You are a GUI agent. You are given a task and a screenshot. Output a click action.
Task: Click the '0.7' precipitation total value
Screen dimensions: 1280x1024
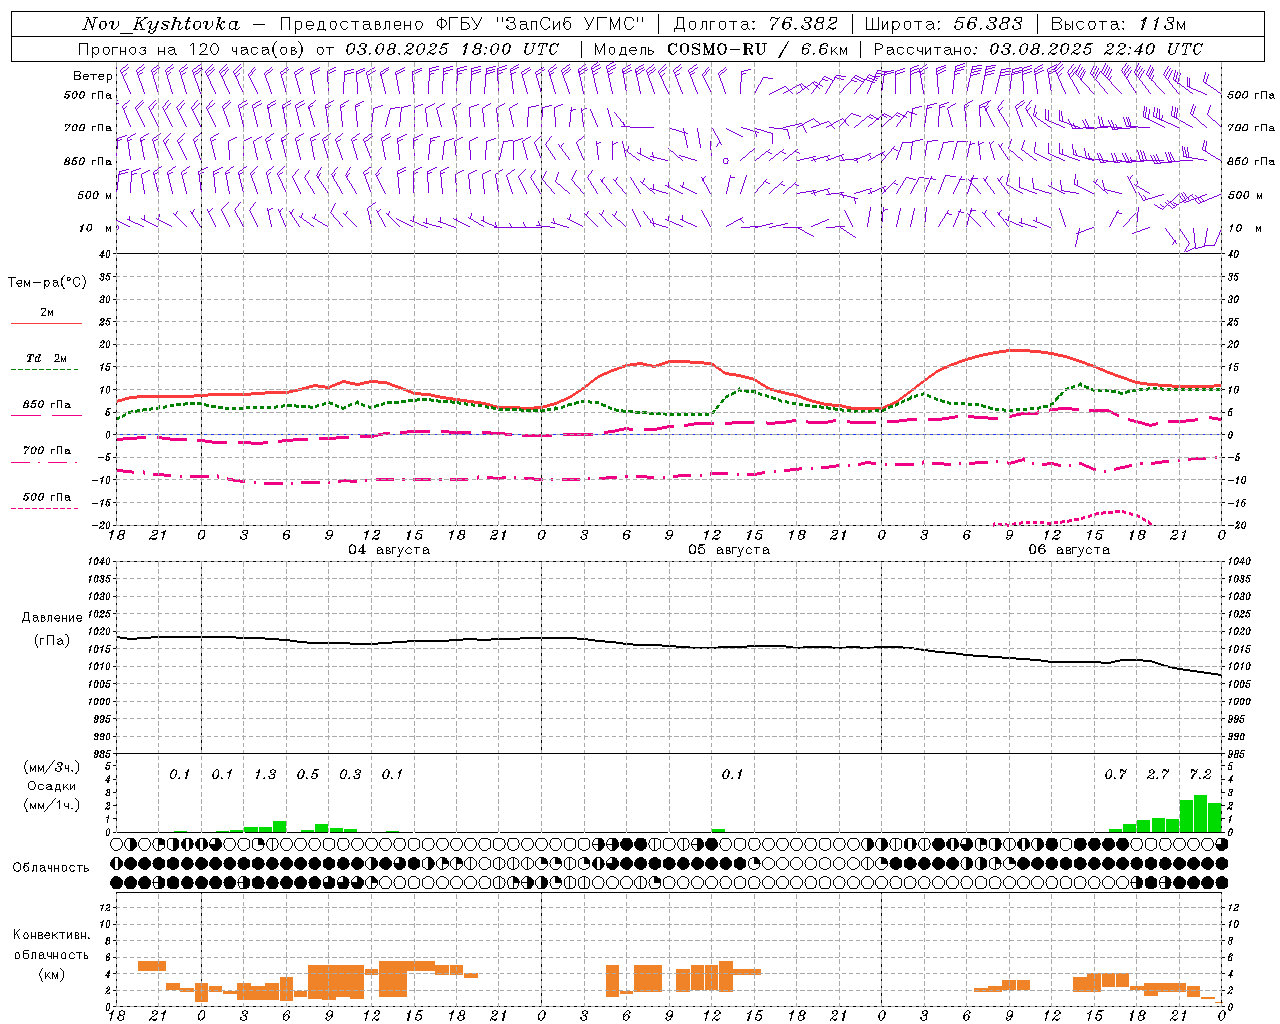pyautogui.click(x=1115, y=774)
